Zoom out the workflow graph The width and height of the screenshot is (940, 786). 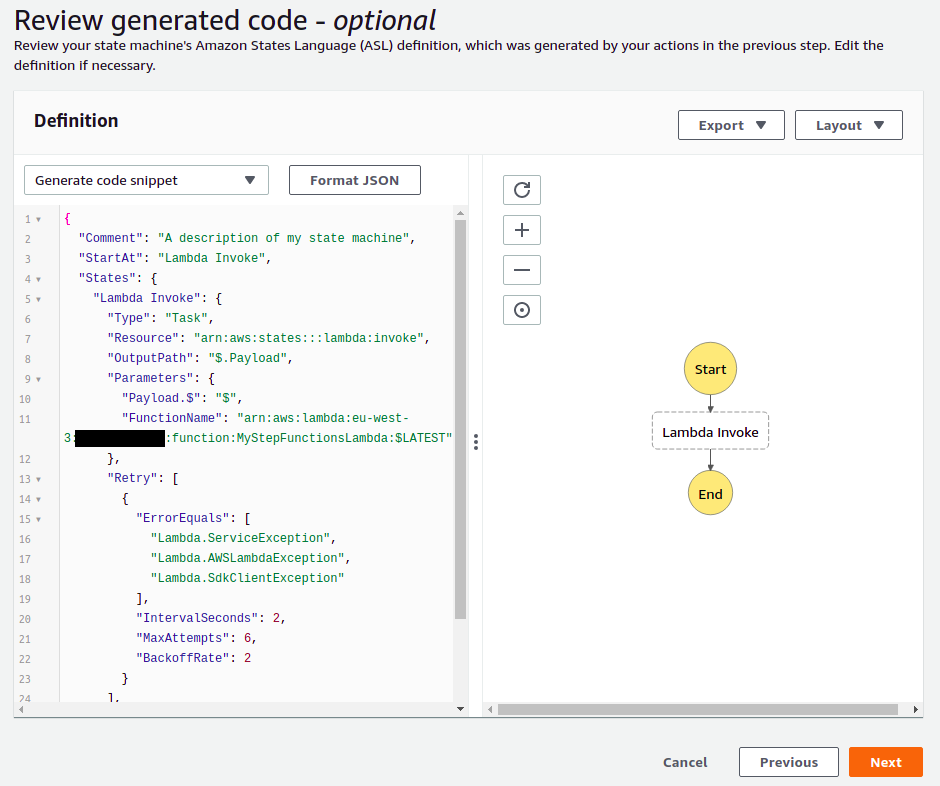point(521,270)
